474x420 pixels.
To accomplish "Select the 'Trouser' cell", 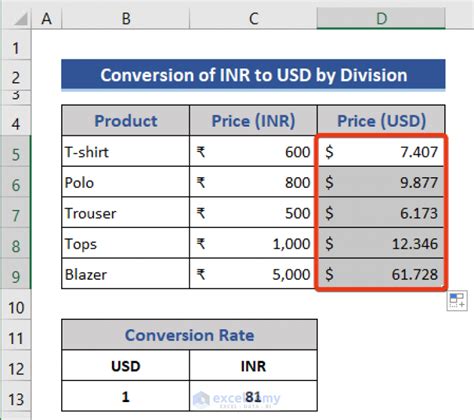I will [126, 212].
